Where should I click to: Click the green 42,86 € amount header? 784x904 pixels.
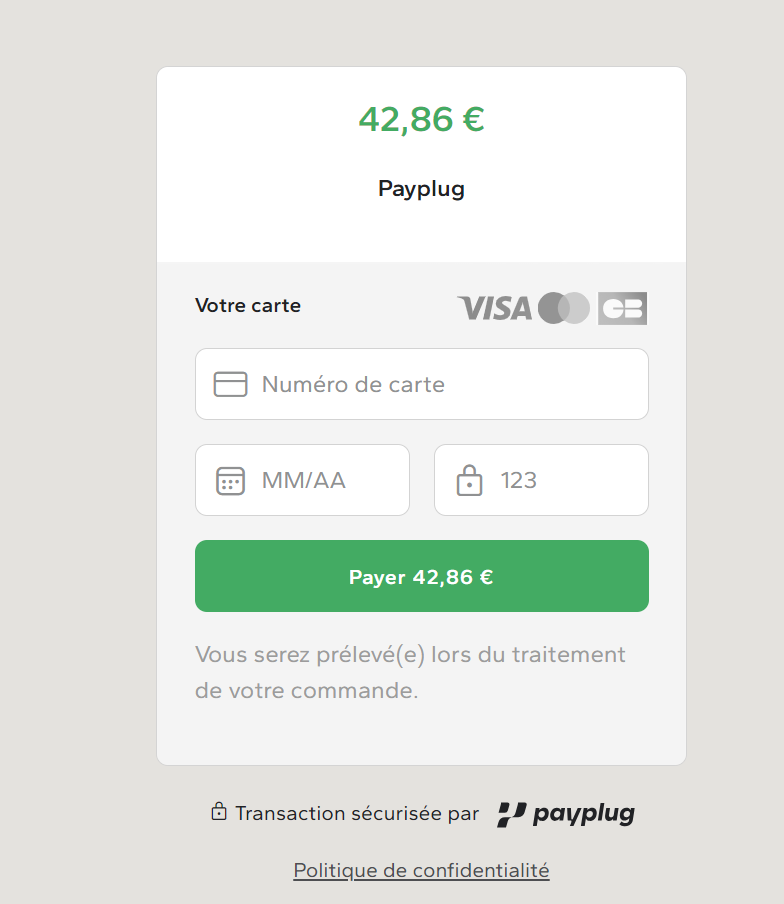pyautogui.click(x=421, y=119)
